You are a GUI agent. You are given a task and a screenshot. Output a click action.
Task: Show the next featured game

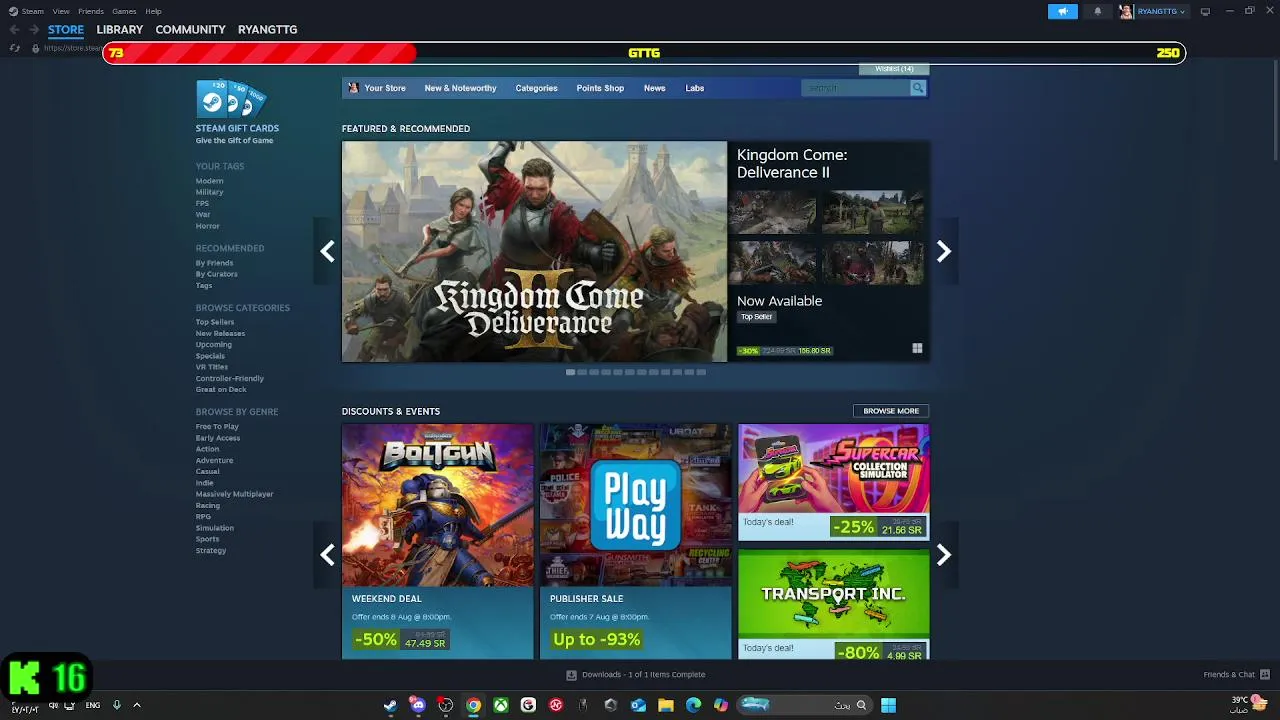pos(943,252)
